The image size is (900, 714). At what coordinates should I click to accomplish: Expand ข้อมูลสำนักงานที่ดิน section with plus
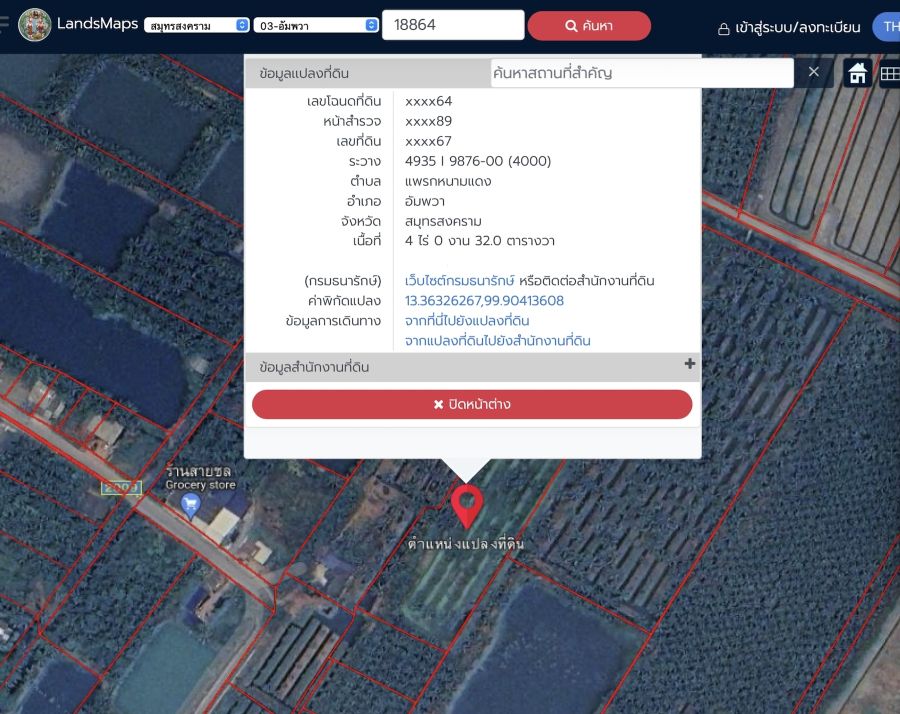tap(689, 365)
